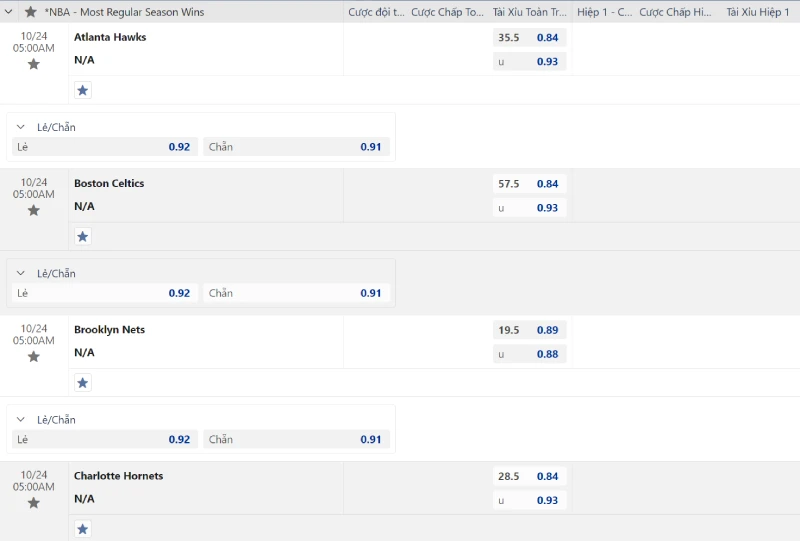Open the Charlotte Hornets team name
800x541 pixels.
118,476
